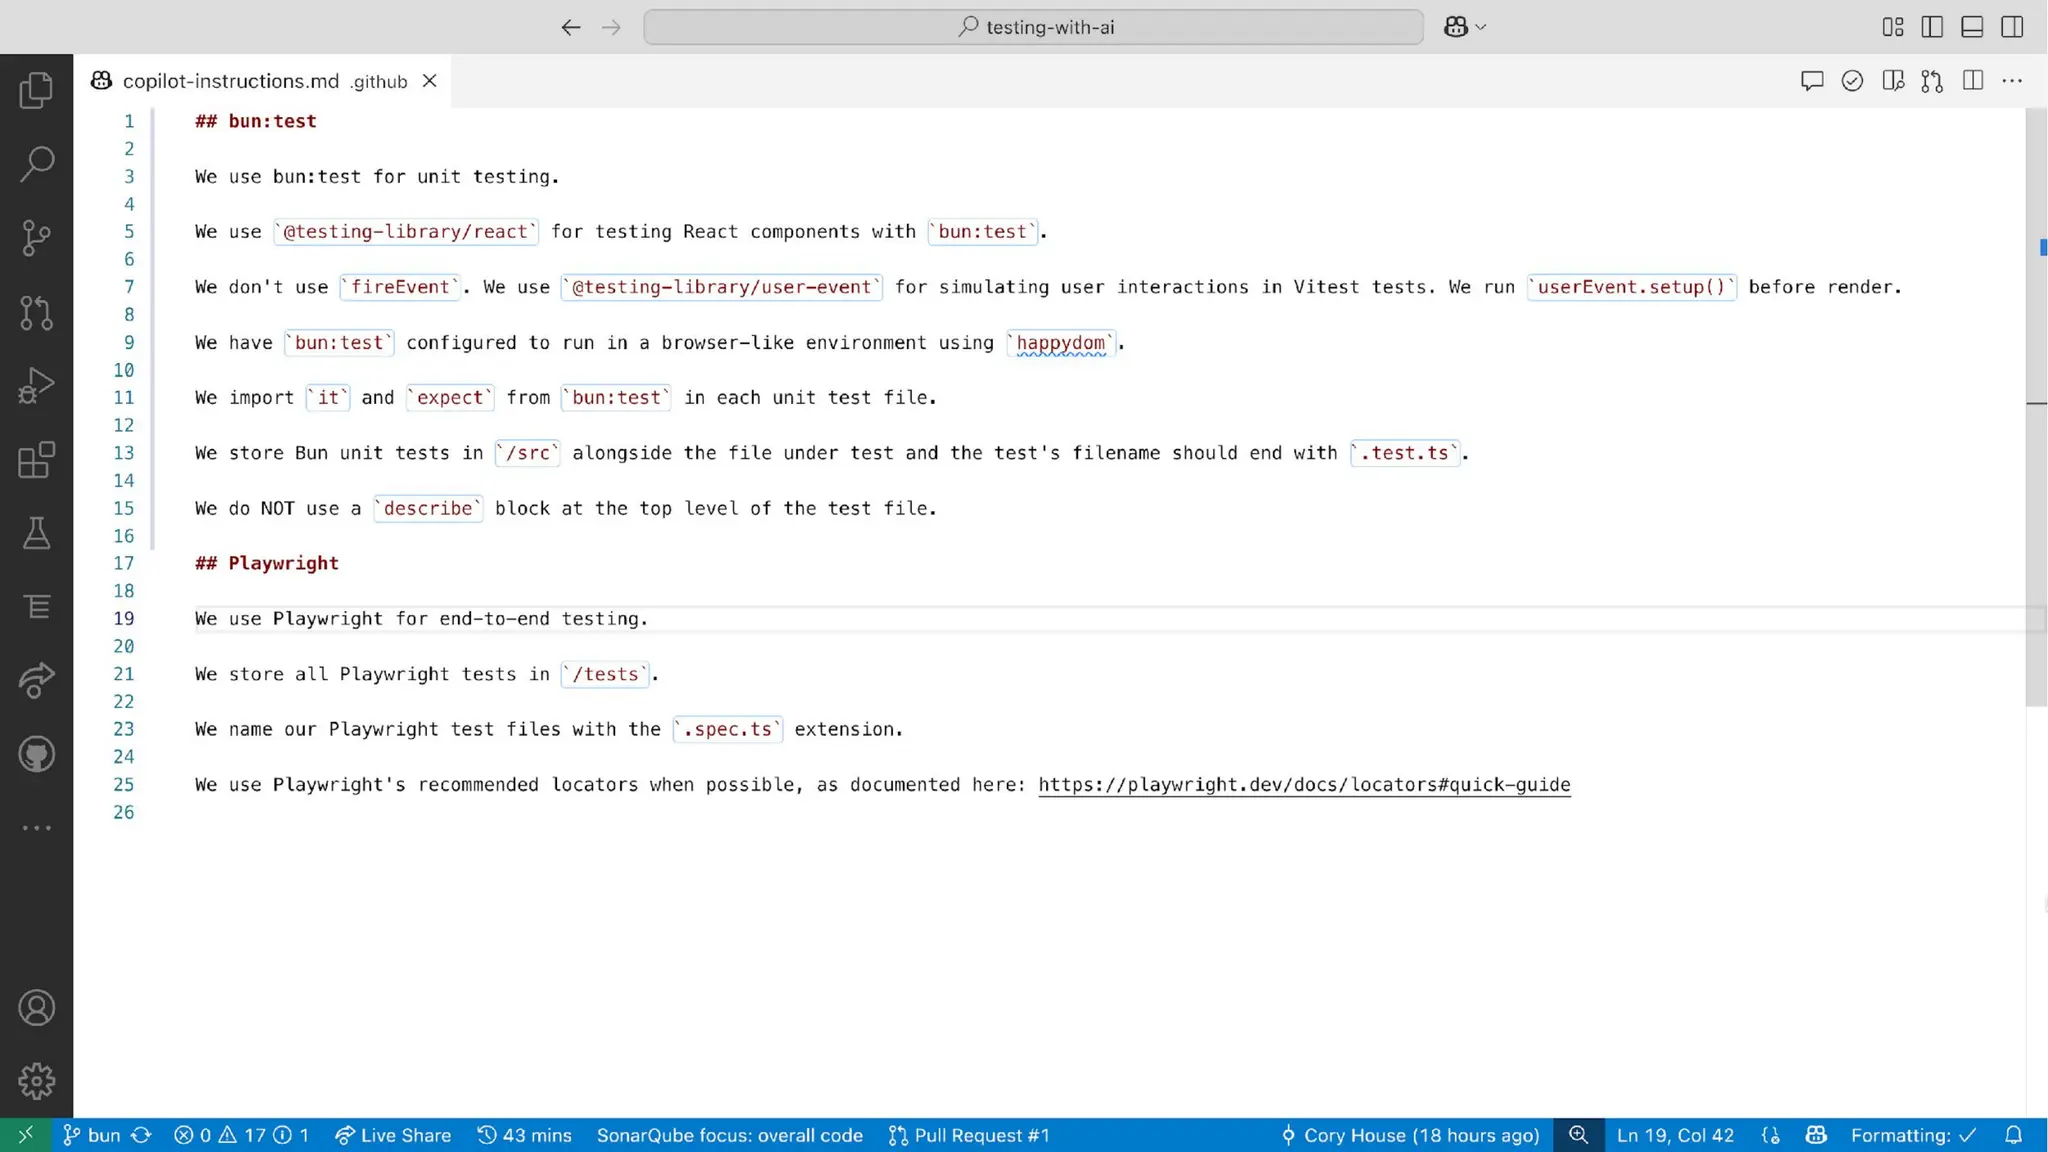Open Manage gear settings menu
Viewport: 2048px width, 1152px height.
click(36, 1081)
